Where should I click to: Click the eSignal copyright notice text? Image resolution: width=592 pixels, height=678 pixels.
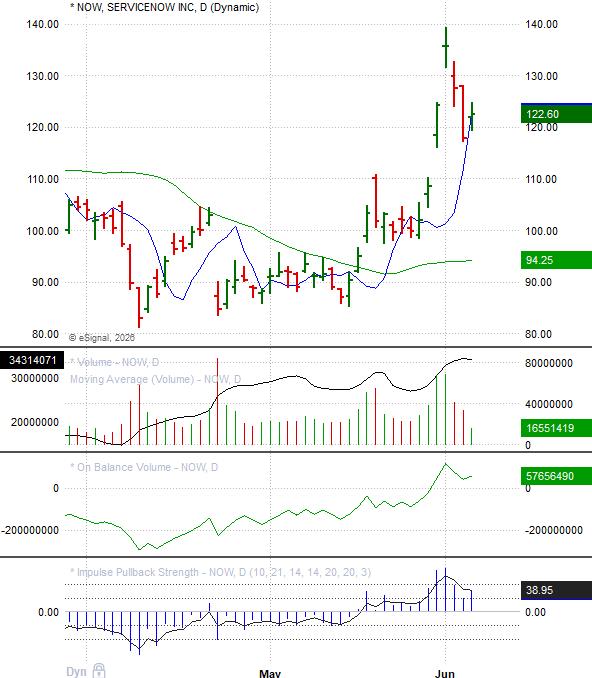click(102, 338)
